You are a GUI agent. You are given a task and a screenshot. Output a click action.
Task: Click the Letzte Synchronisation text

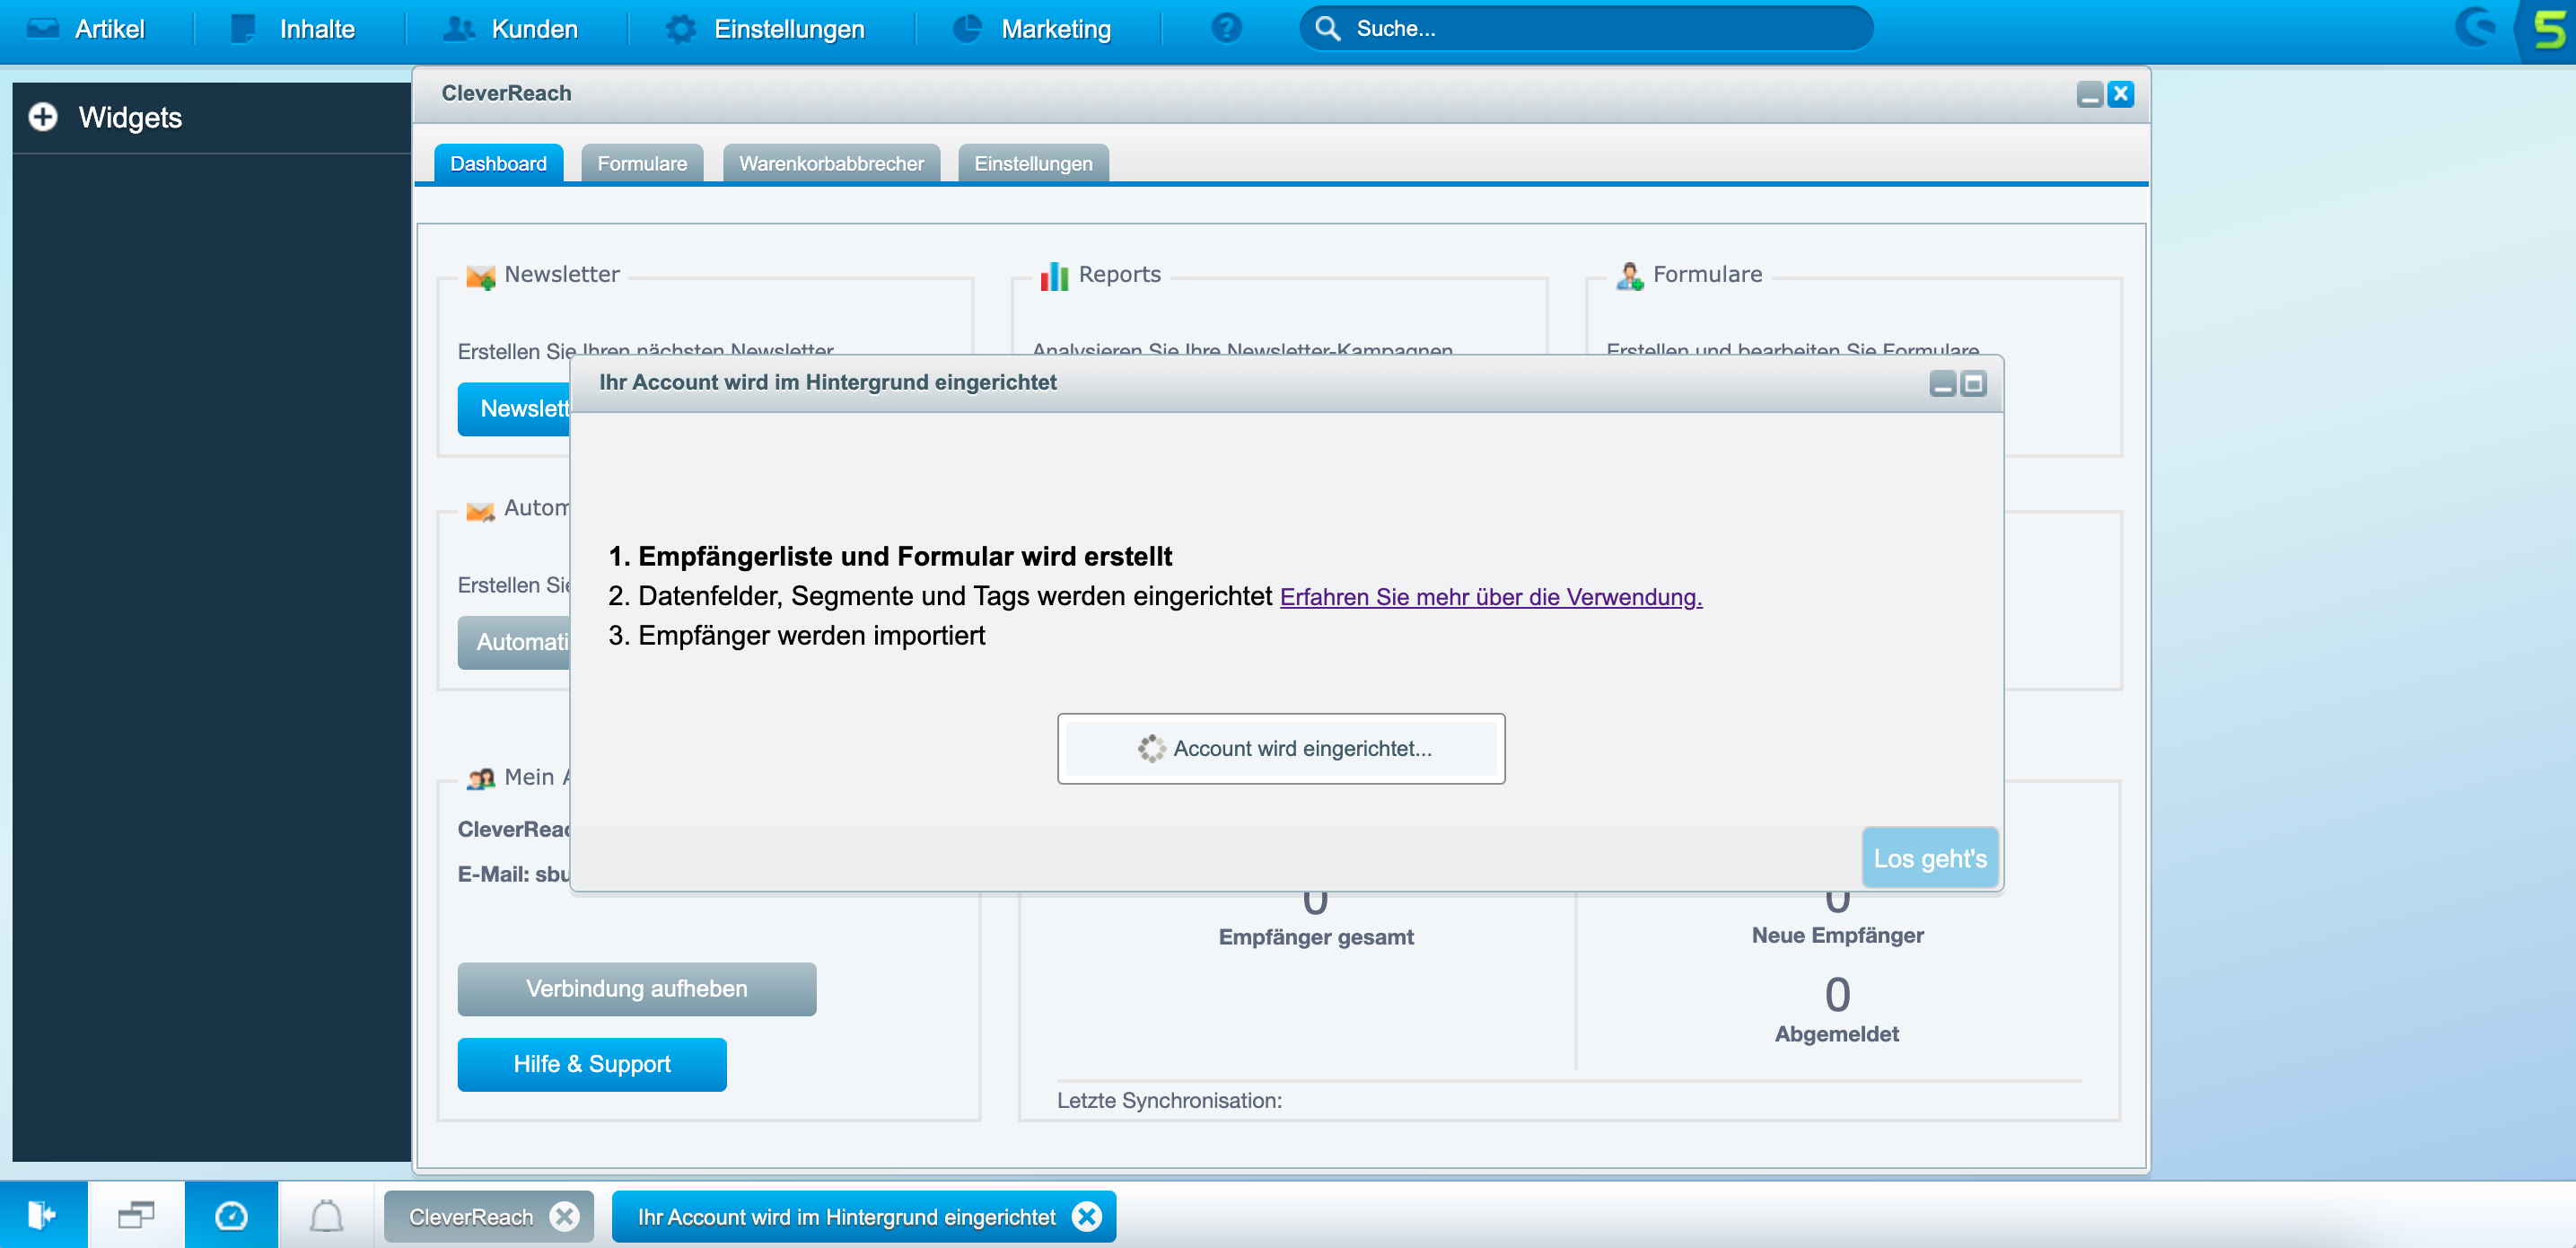coord(1169,1100)
